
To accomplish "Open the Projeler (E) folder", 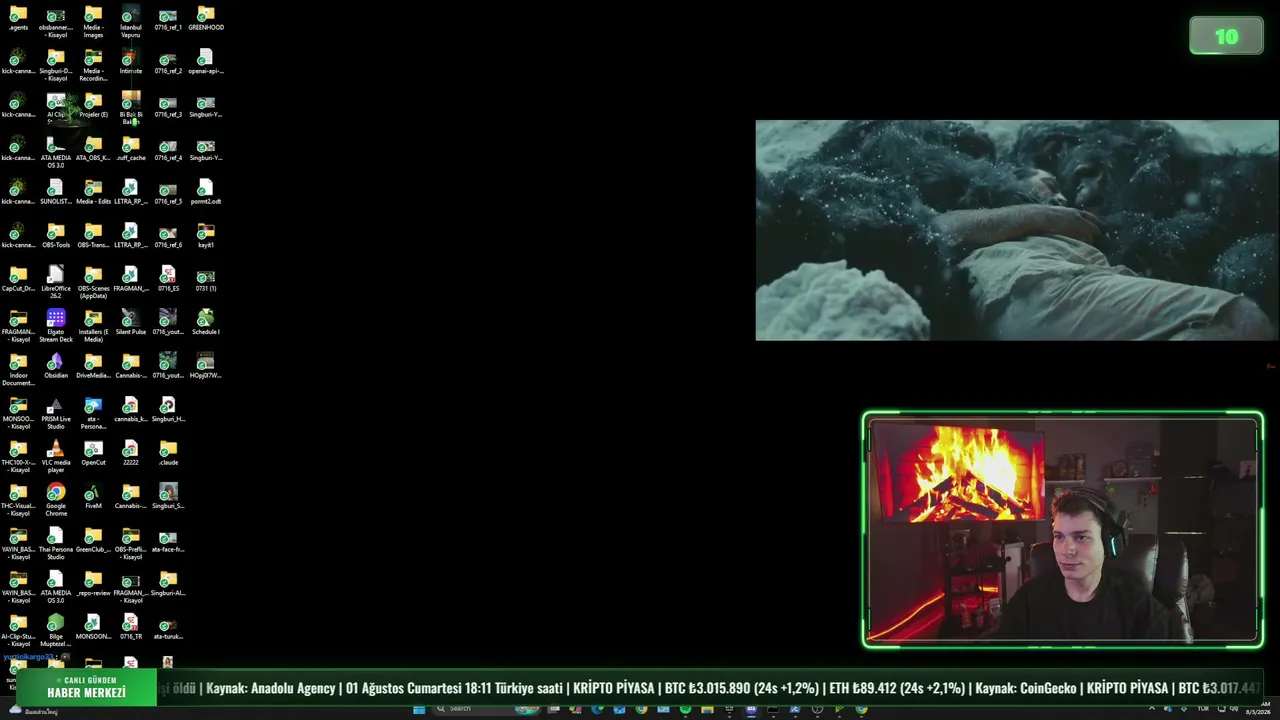I will click(93, 106).
